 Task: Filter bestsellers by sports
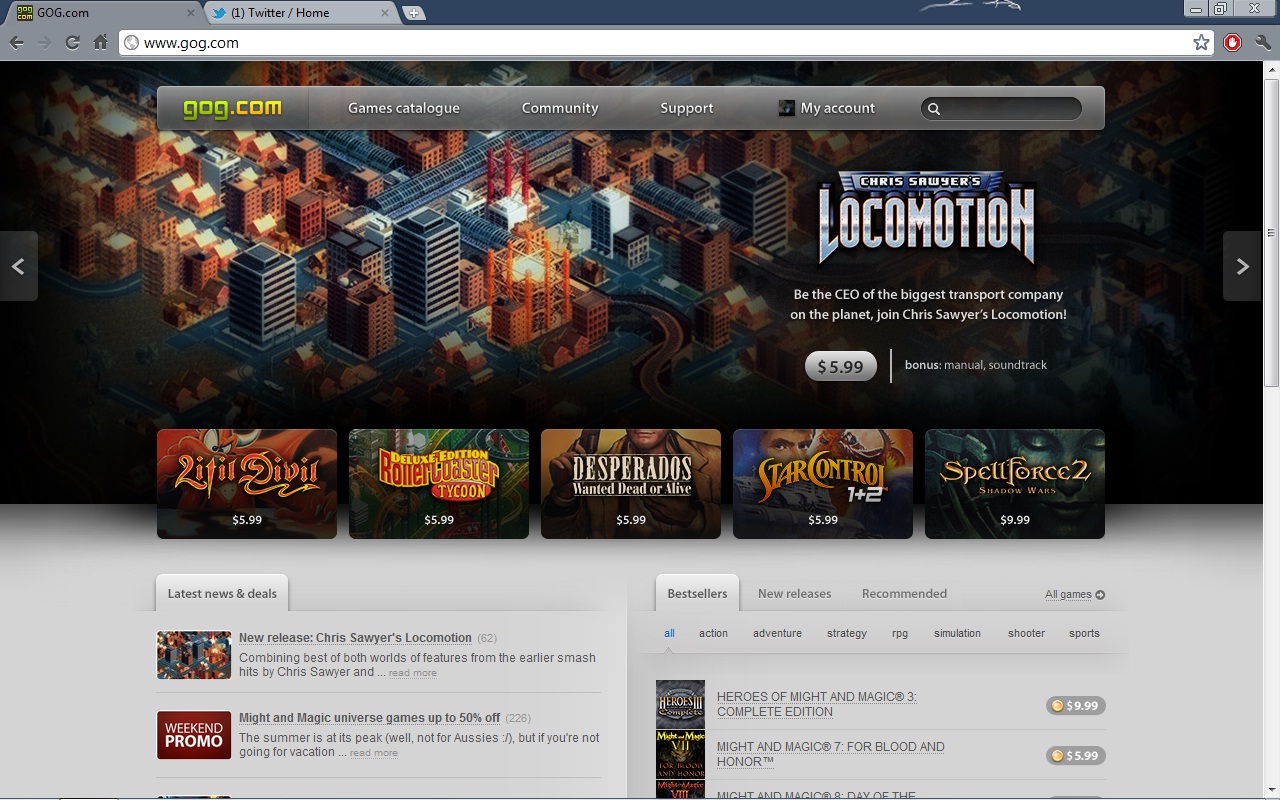coord(1084,633)
